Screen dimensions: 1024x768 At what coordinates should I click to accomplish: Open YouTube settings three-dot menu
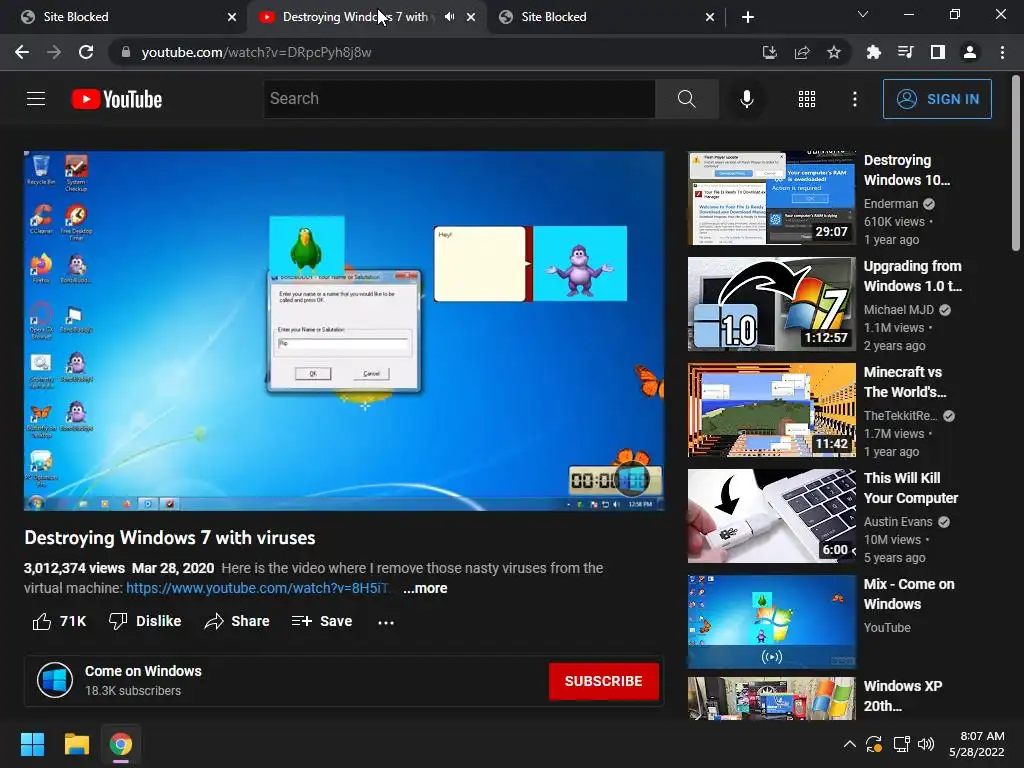click(854, 99)
